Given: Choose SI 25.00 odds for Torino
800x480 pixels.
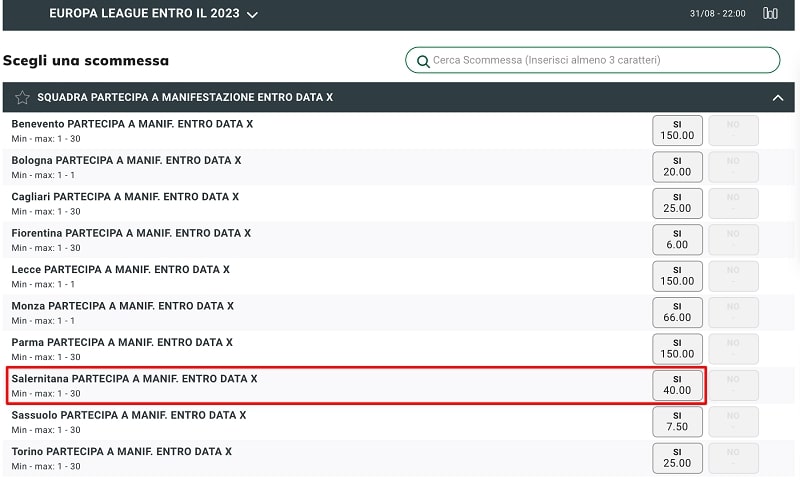Looking at the screenshot, I should [x=677, y=458].
